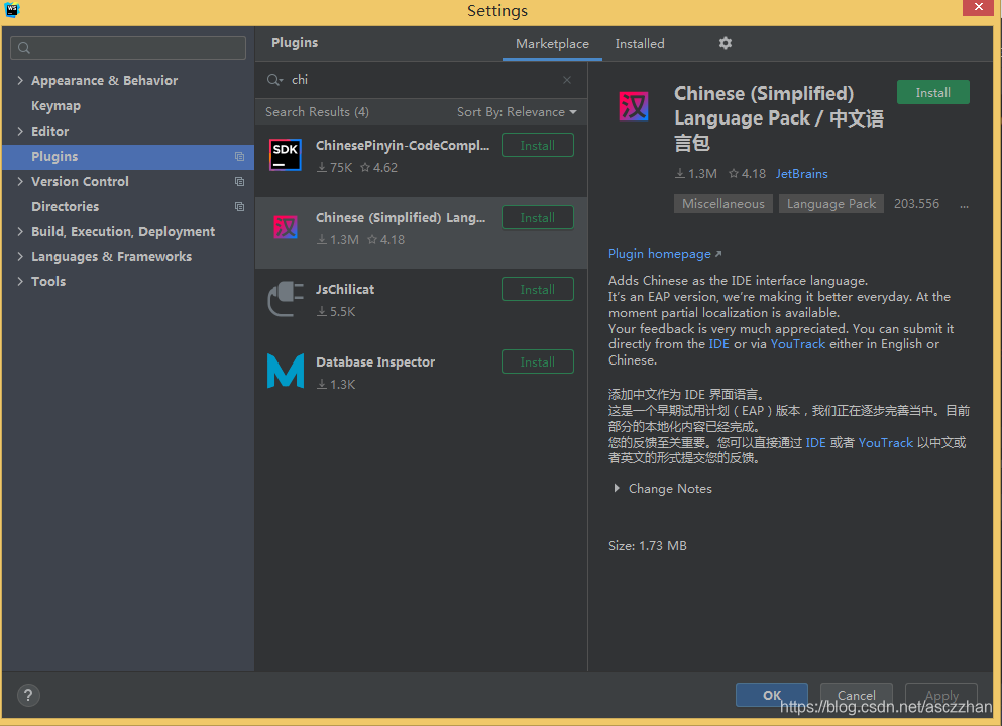Viewport: 1002px width, 726px height.
Task: Click the Size: 1.73 MB text
Action: (647, 546)
